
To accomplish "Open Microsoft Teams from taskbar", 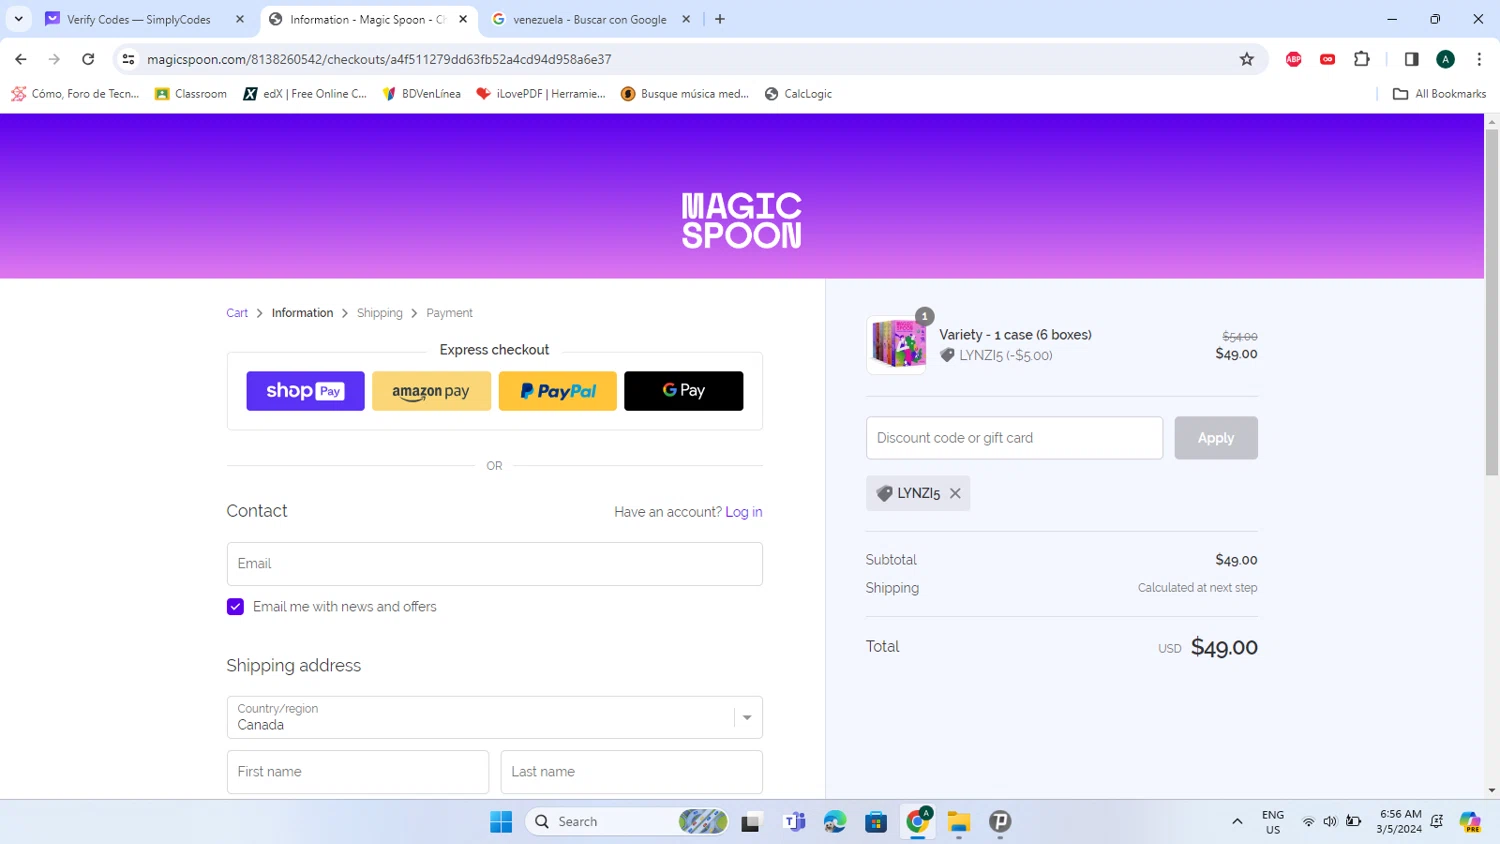I will [x=794, y=821].
